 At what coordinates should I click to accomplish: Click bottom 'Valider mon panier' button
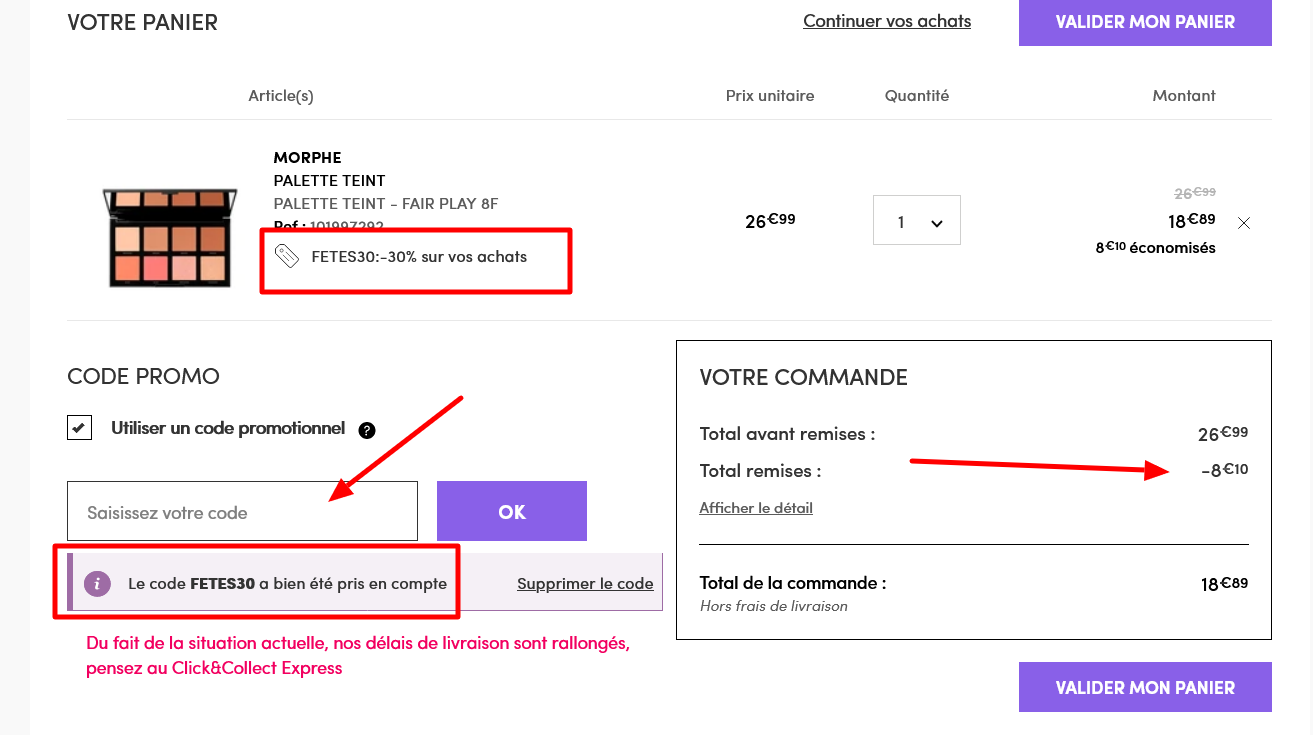click(1145, 687)
